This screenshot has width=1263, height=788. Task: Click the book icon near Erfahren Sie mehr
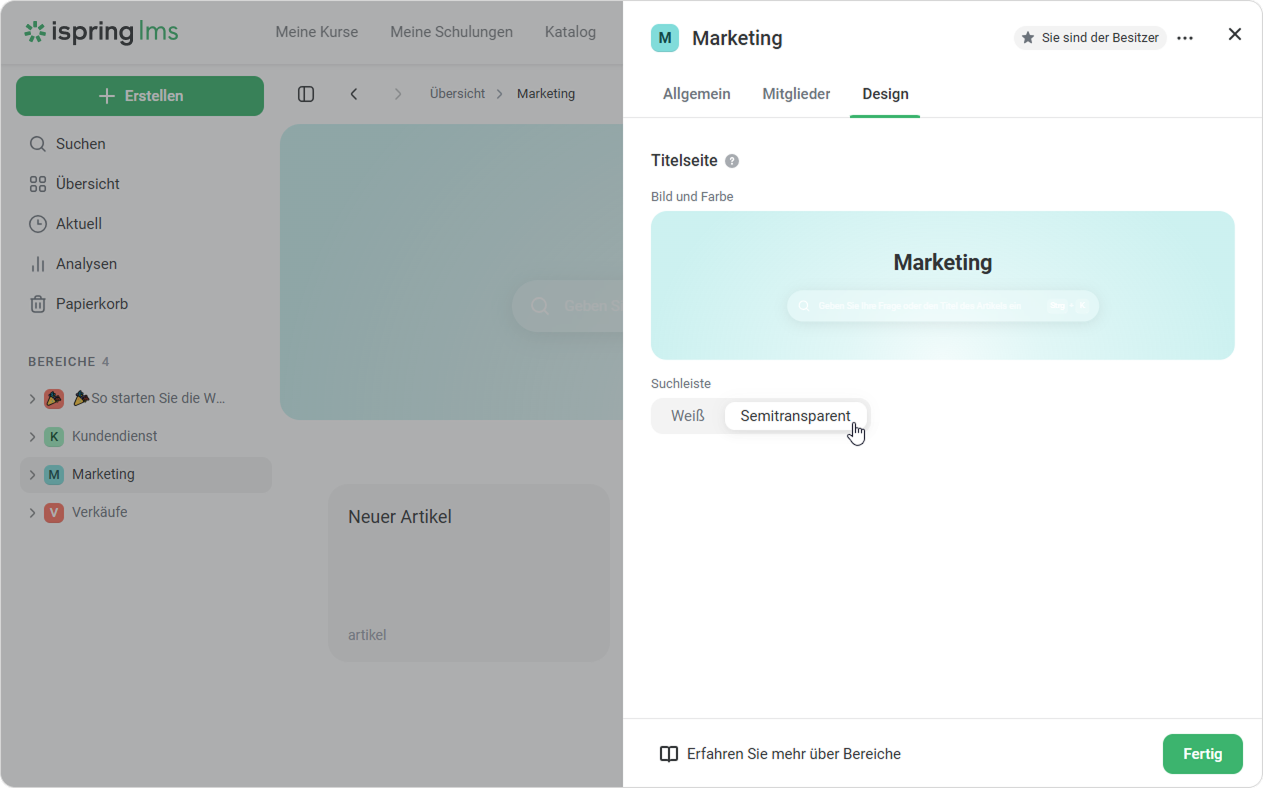(x=669, y=754)
